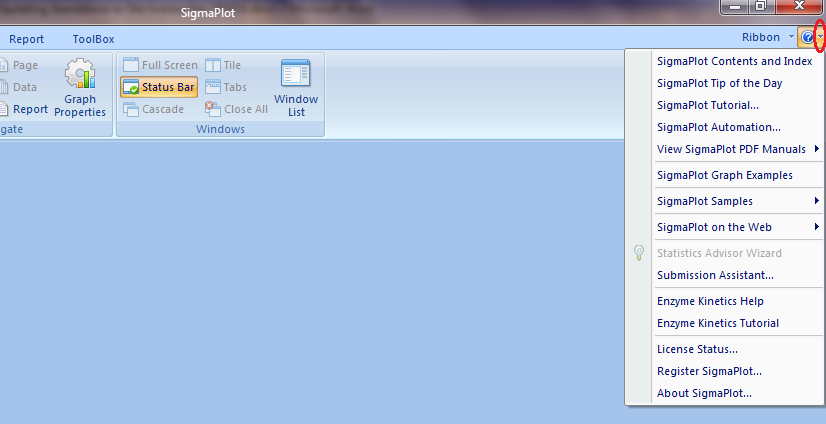
Task: Click the blue Help question mark icon
Action: pyautogui.click(x=806, y=38)
